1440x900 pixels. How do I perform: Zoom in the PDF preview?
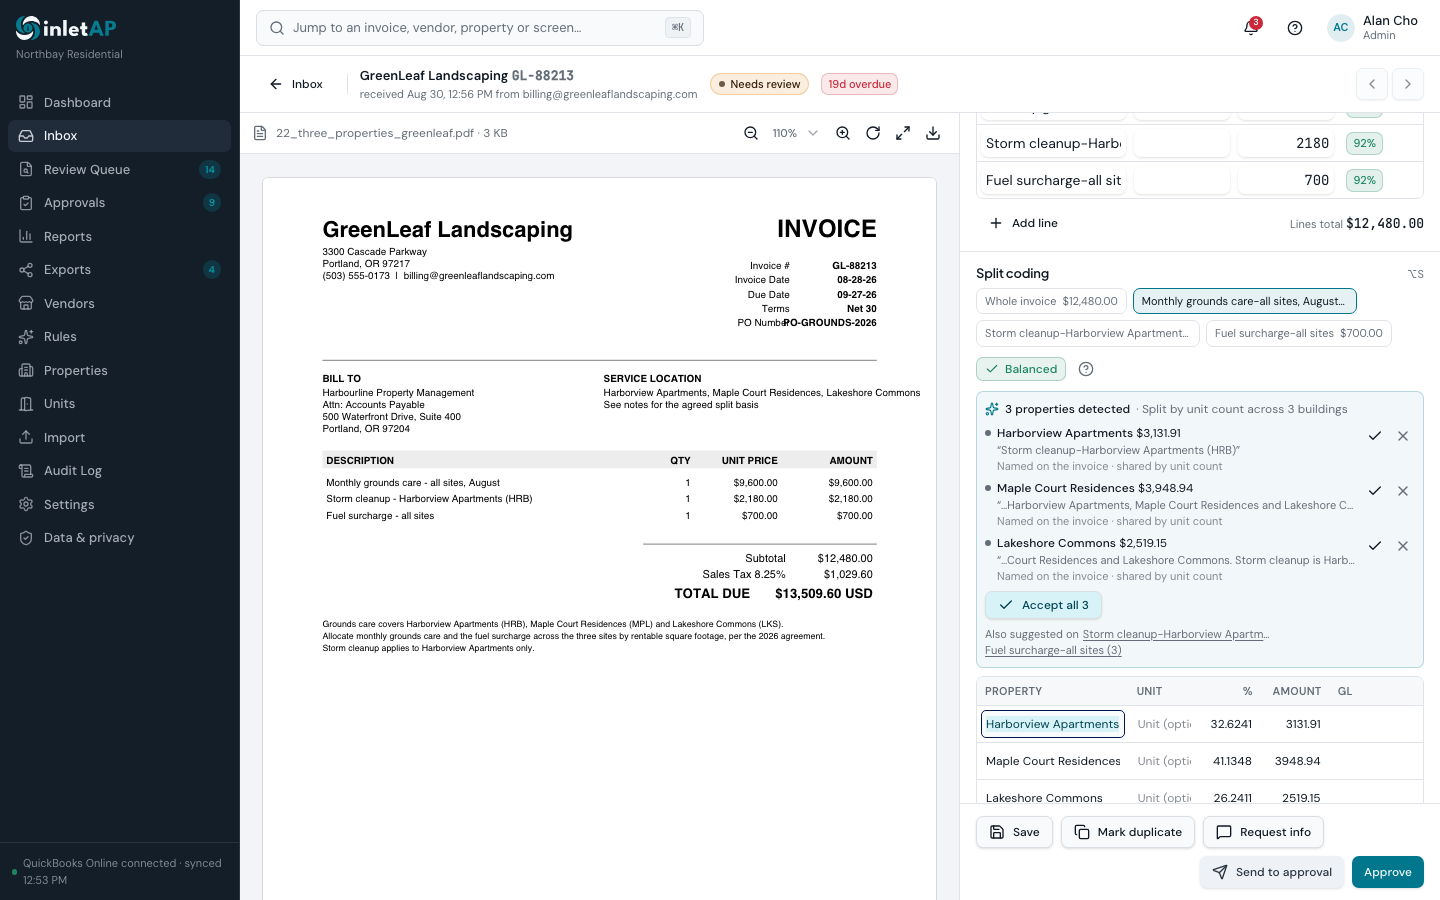pyautogui.click(x=843, y=133)
